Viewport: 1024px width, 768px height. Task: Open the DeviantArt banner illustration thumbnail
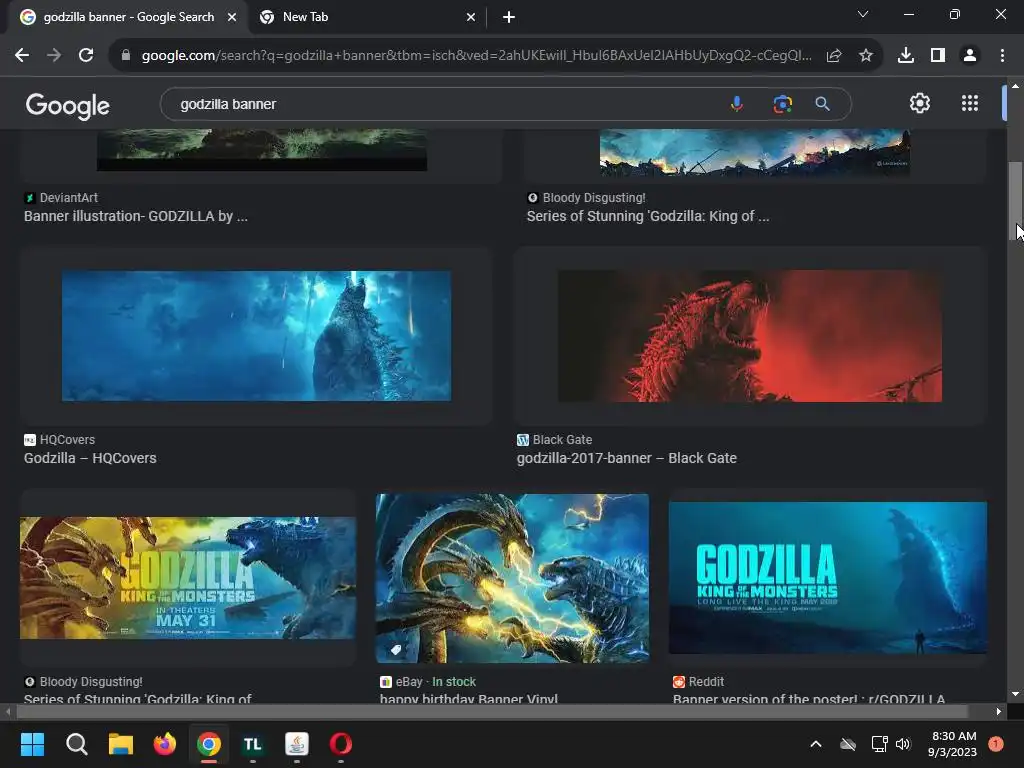tap(262, 150)
